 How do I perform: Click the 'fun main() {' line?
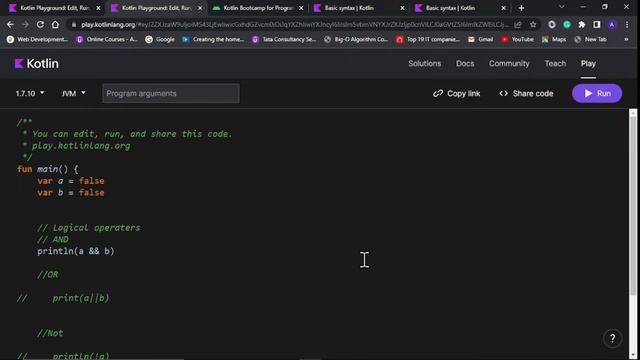point(47,169)
